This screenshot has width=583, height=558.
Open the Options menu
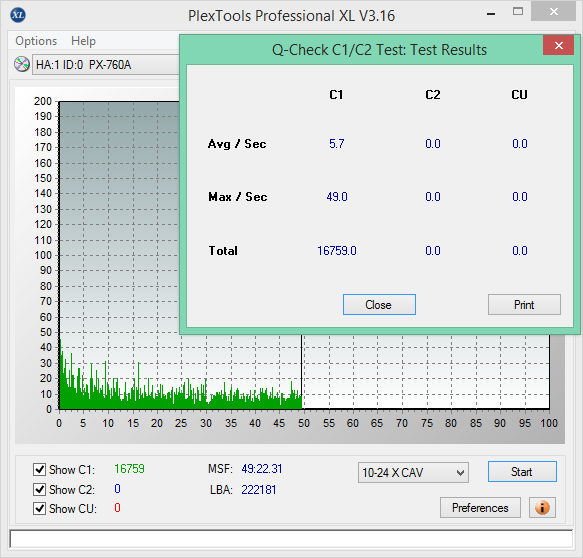[x=36, y=41]
